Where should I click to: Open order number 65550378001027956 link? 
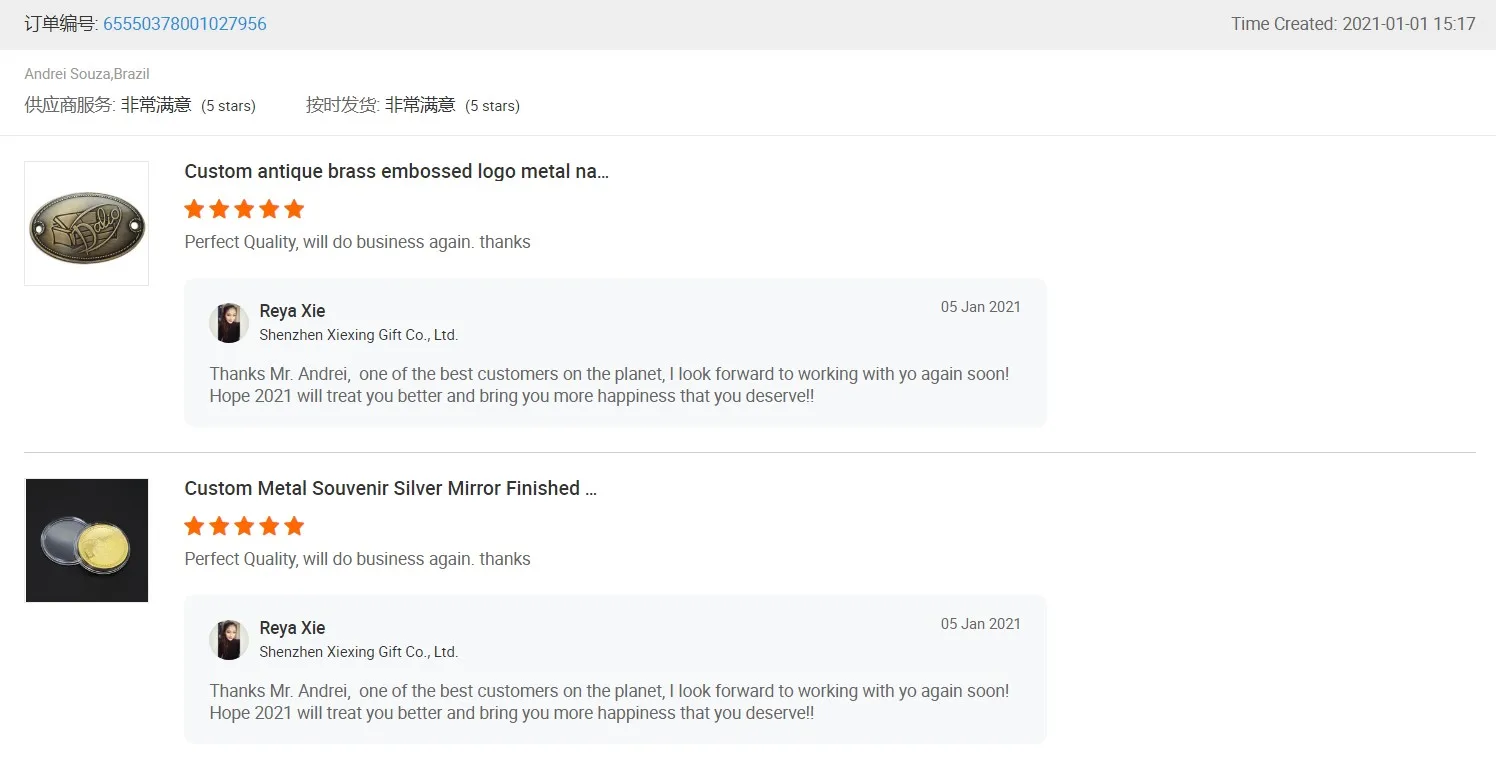(184, 24)
